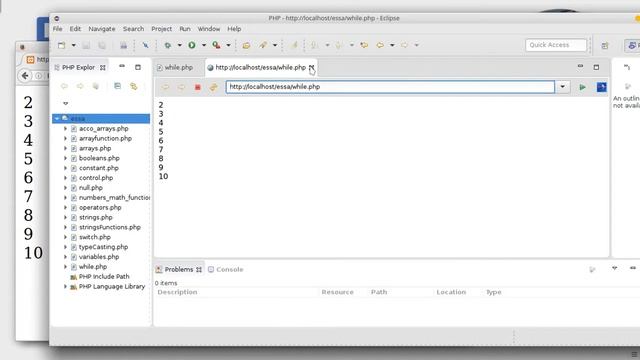Click the External Tools toolbar icon
The image size is (640, 360).
point(216,45)
